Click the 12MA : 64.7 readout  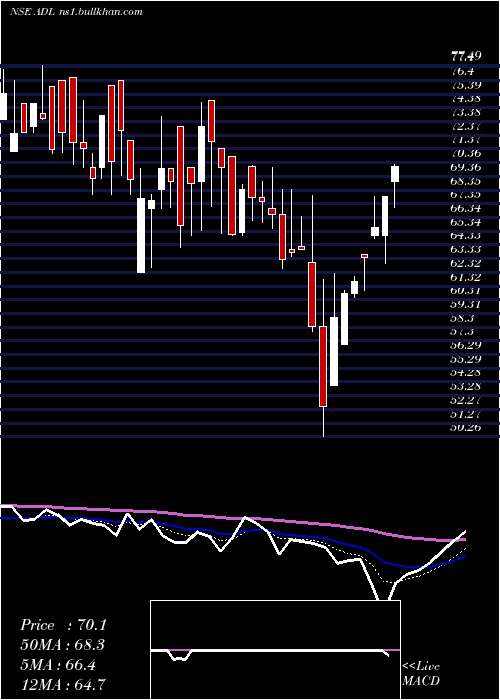click(x=63, y=684)
